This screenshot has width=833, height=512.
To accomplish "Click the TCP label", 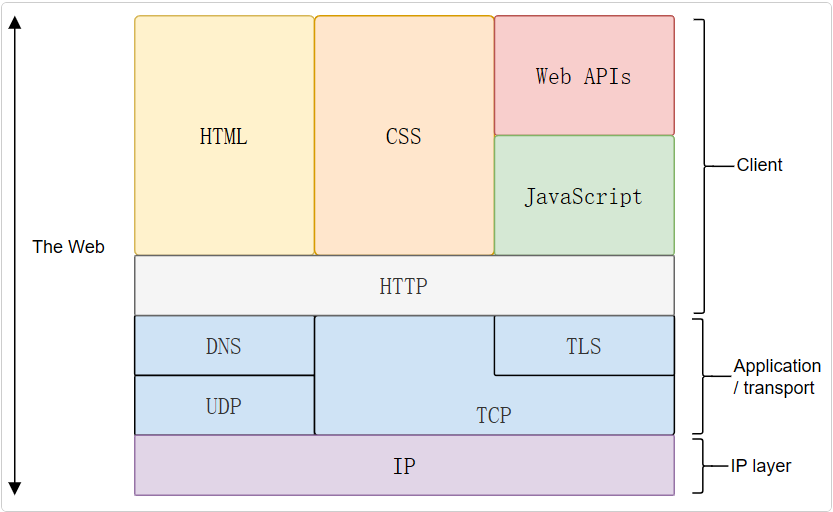I will pyautogui.click(x=494, y=415).
